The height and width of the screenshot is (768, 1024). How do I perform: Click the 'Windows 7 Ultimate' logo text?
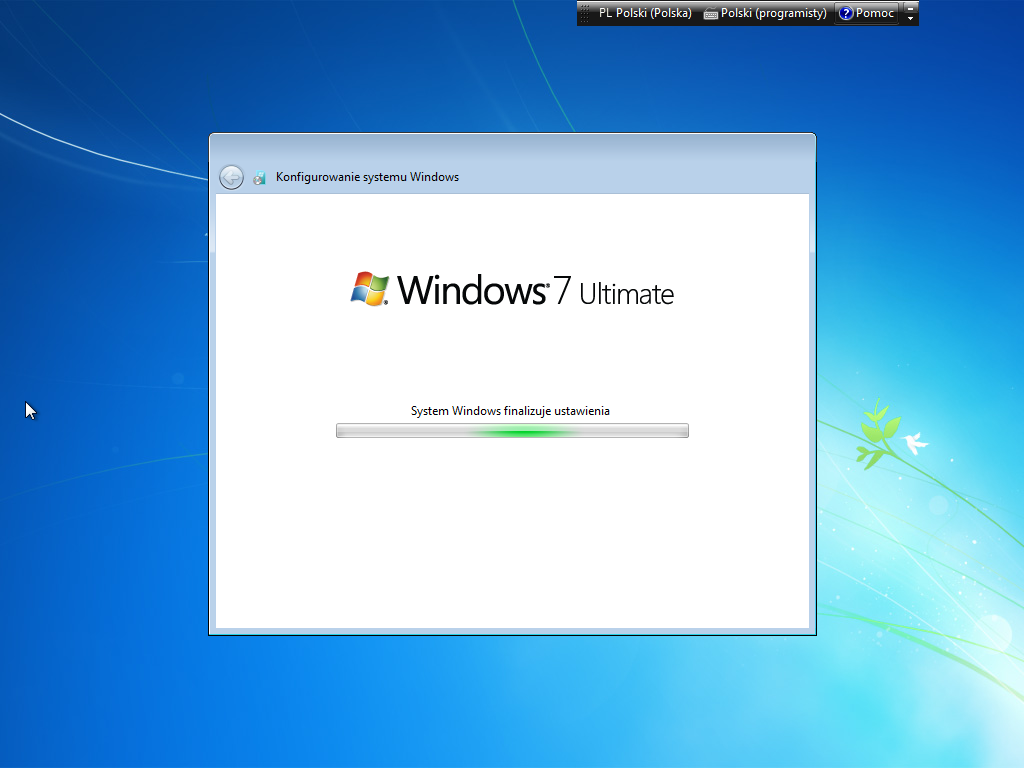(536, 291)
